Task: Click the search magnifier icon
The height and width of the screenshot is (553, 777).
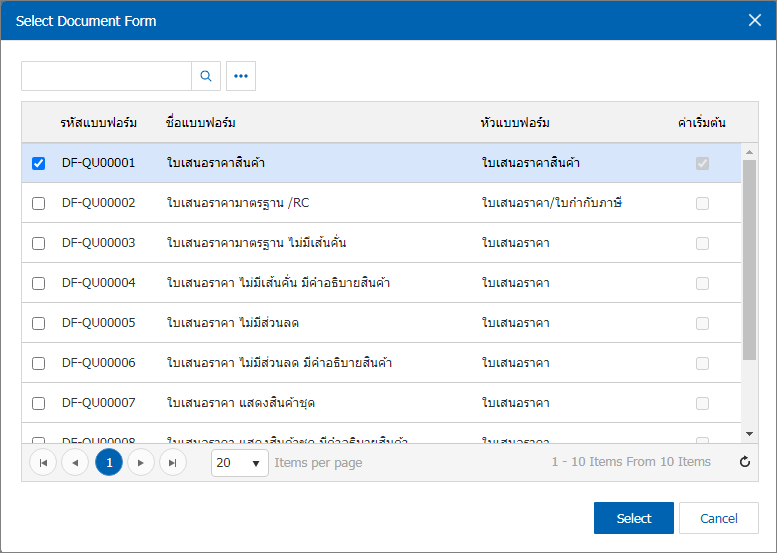Action: pos(206,76)
